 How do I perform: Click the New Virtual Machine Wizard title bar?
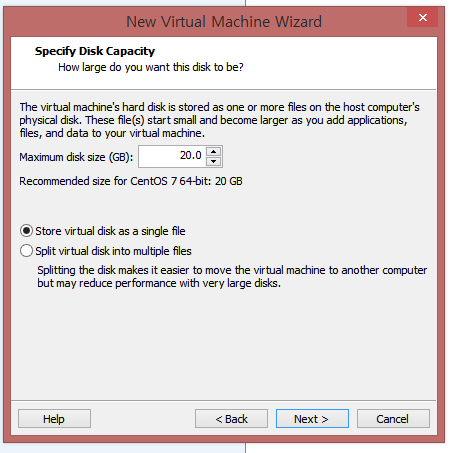point(224,22)
